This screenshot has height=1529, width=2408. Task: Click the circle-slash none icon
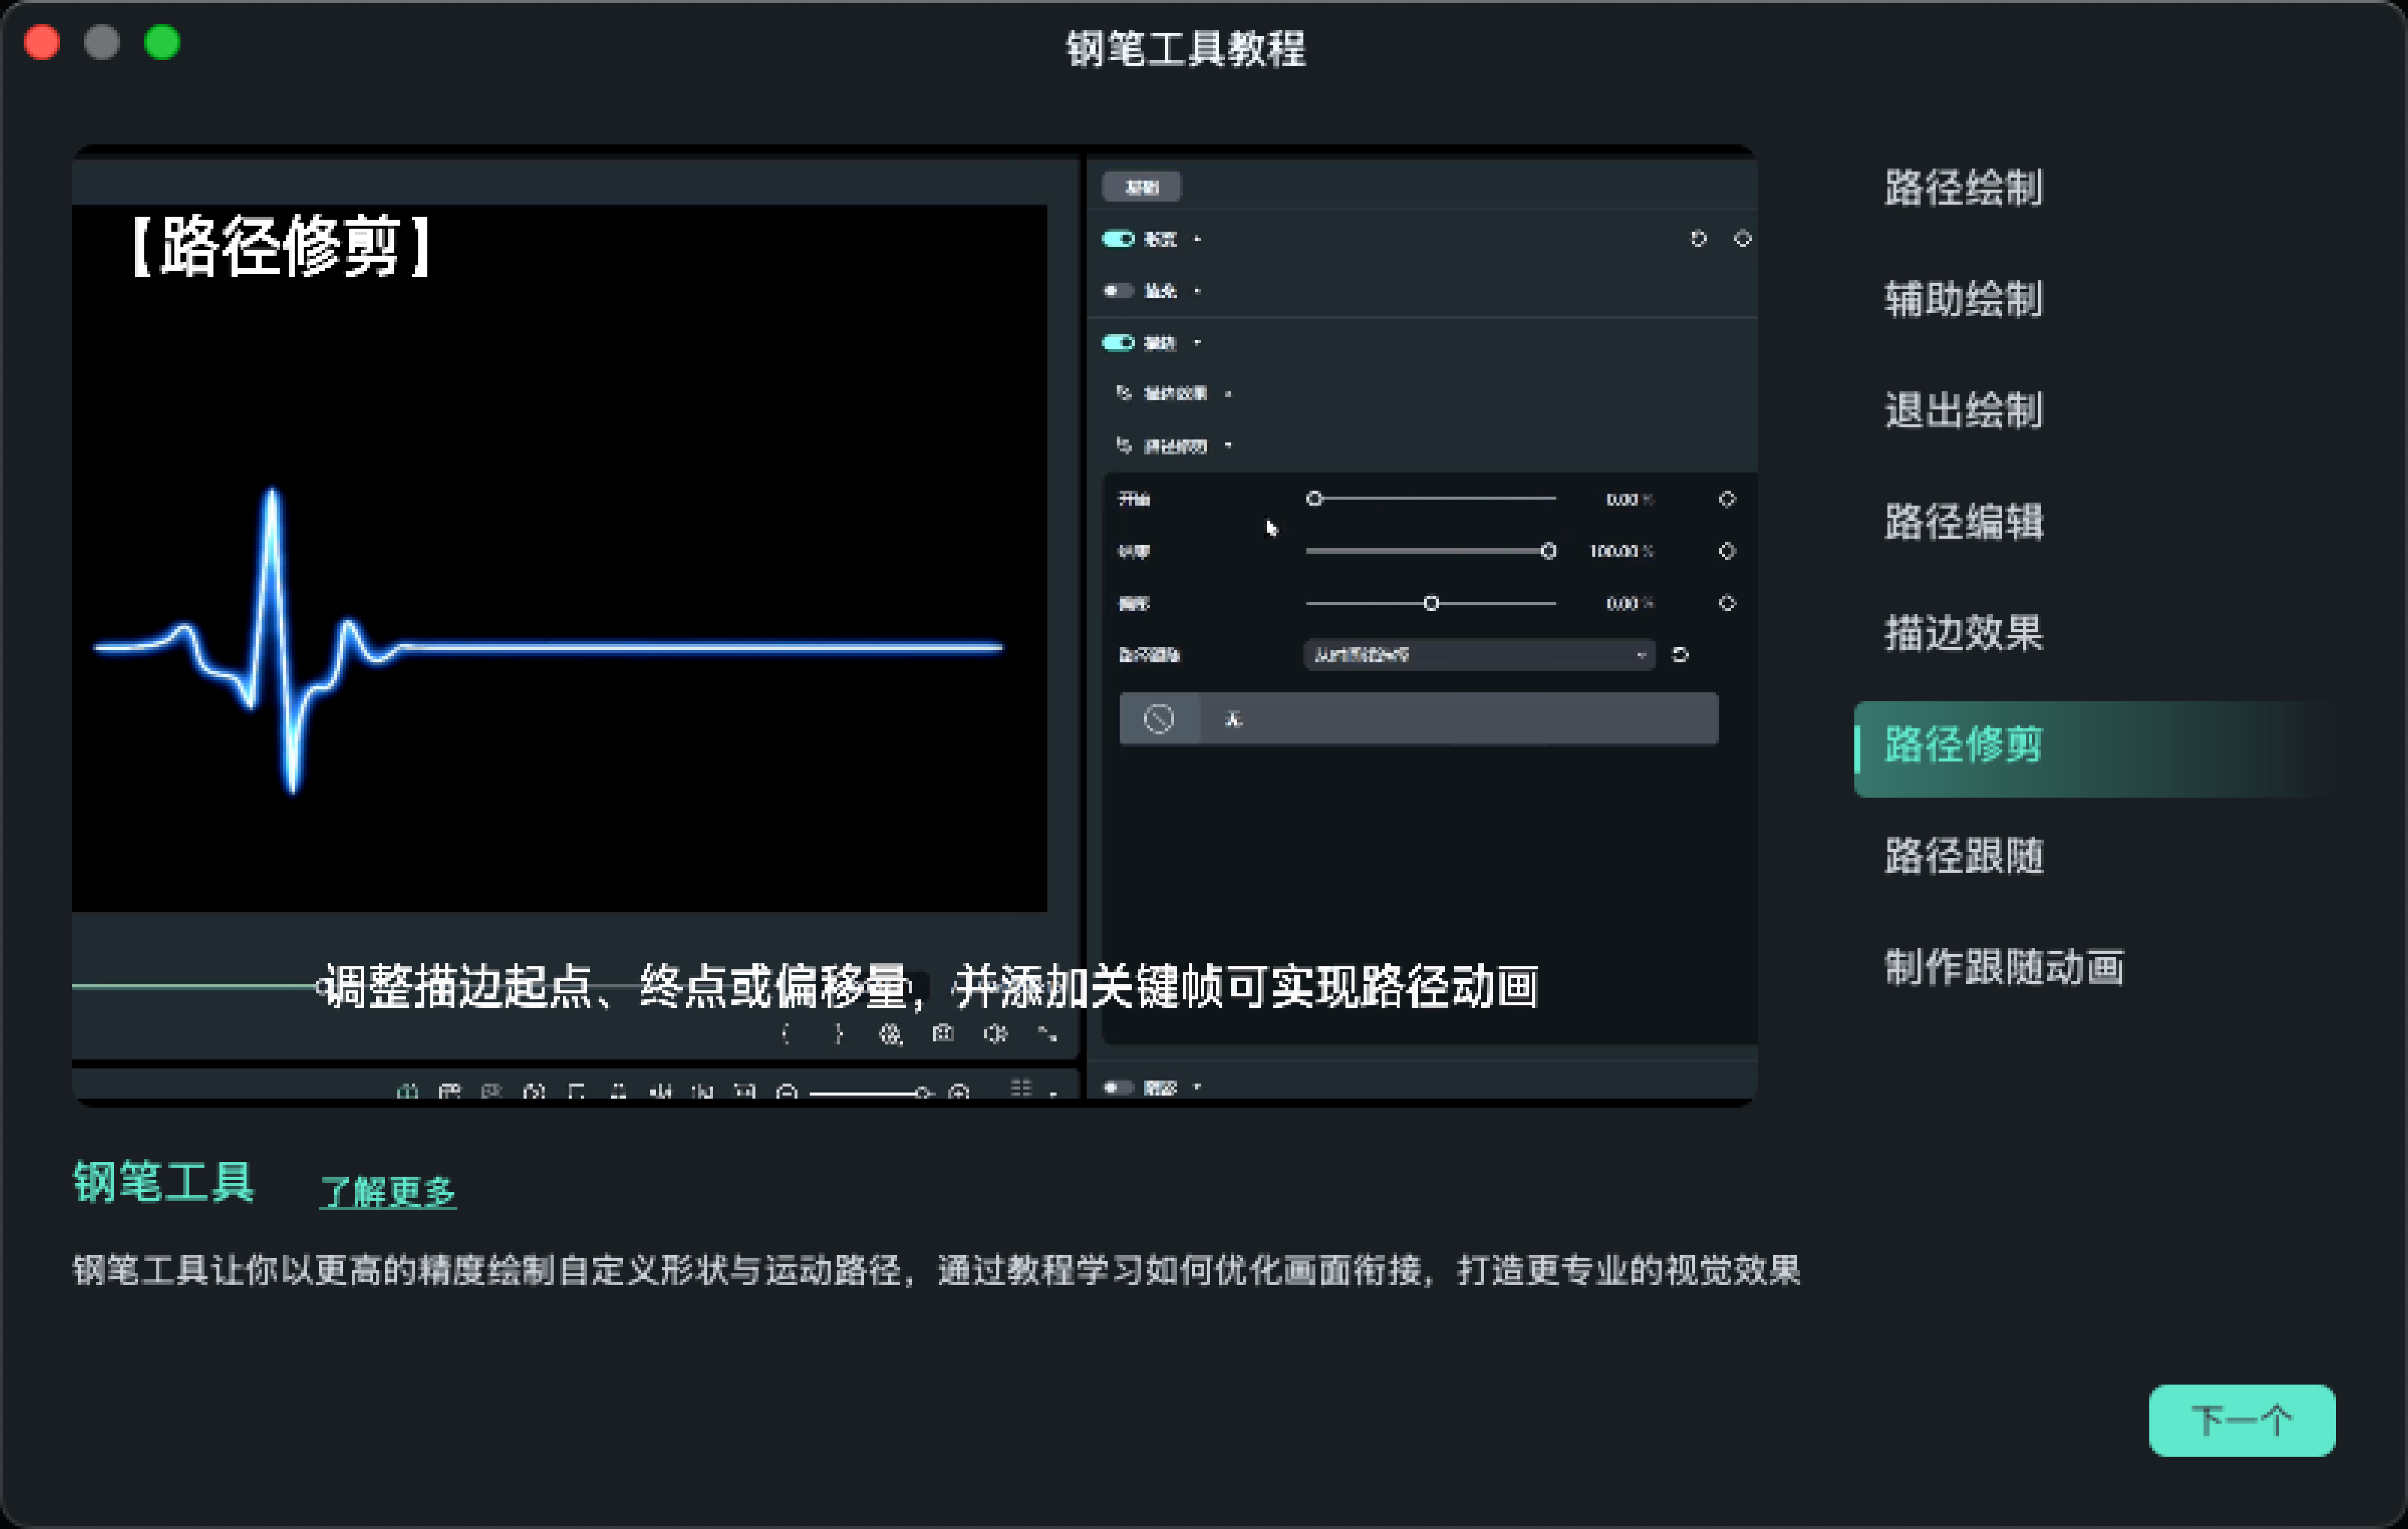click(1158, 719)
